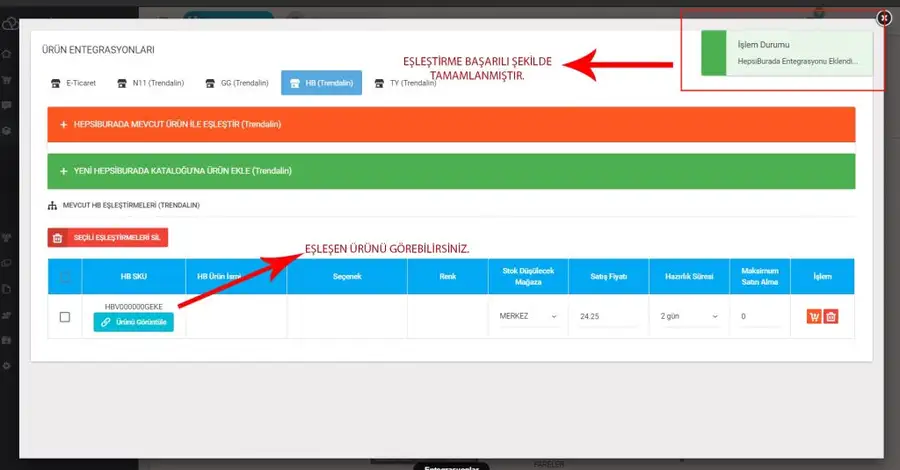900x470 pixels.
Task: Switch to the TY (Trendalin) tab
Action: [x=405, y=83]
